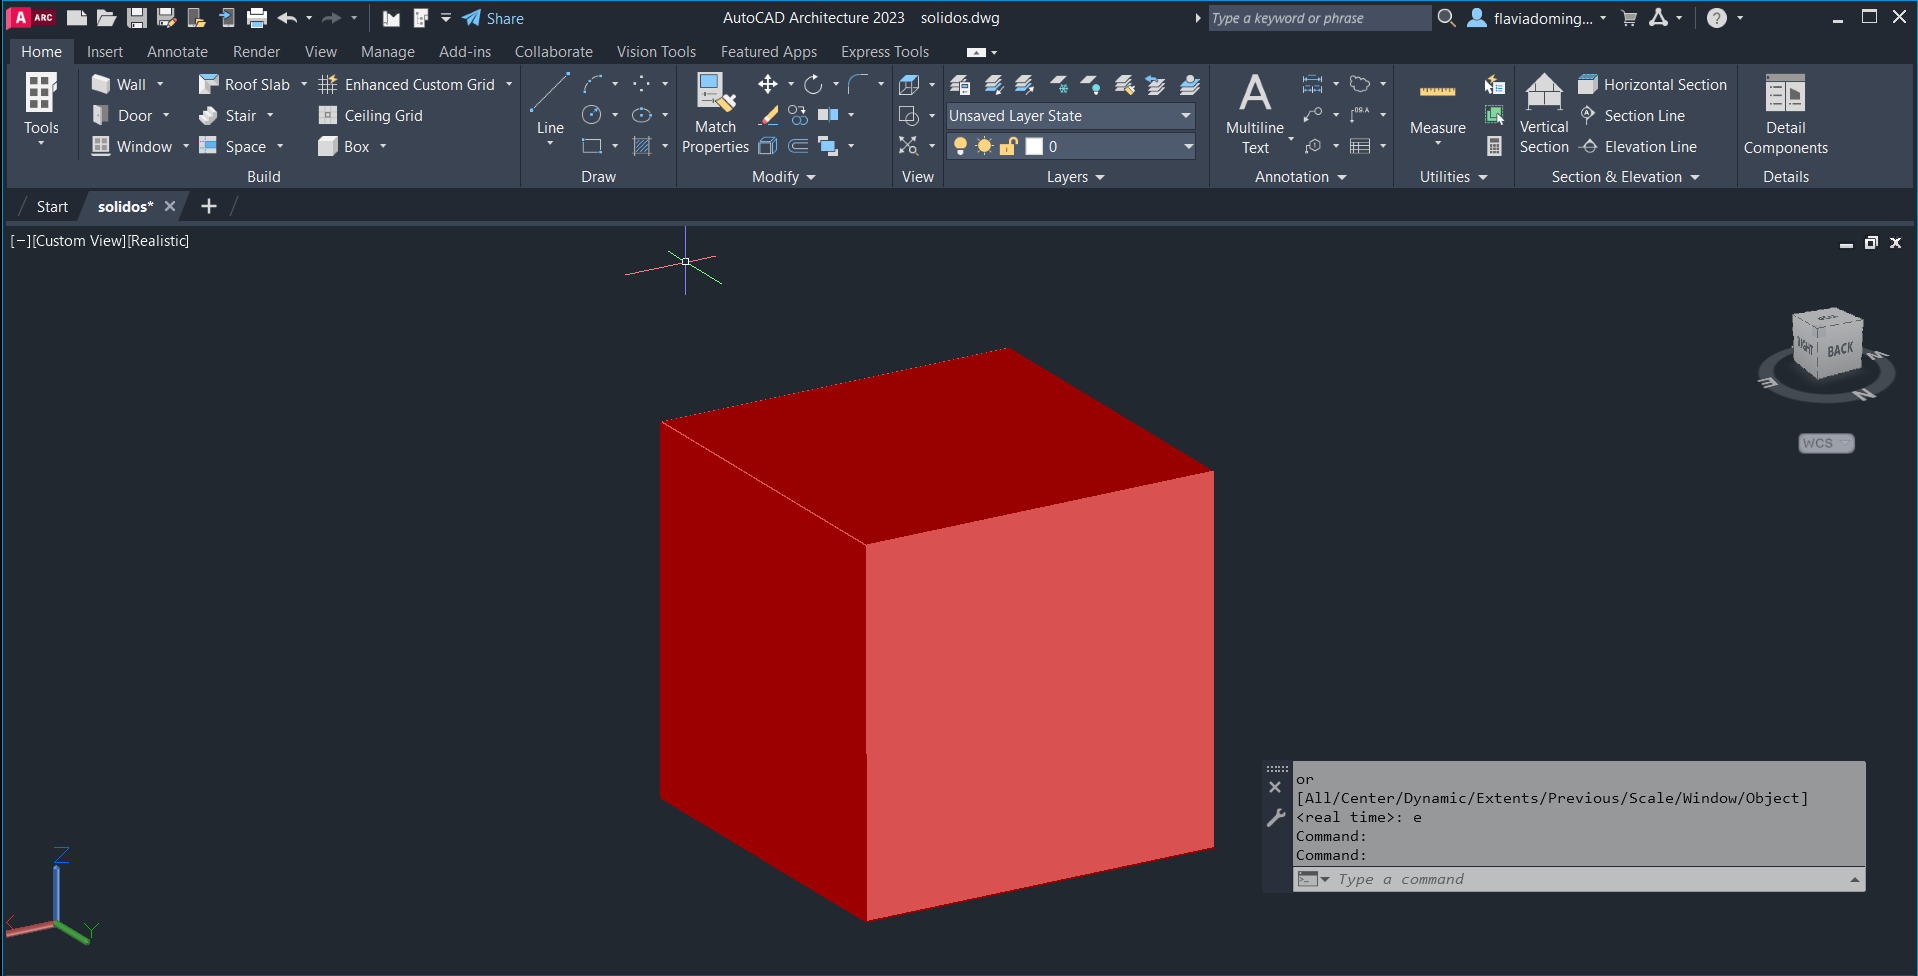Screen dimensions: 1918x976
Task: Close the solidos drawing tab
Action: 170,207
